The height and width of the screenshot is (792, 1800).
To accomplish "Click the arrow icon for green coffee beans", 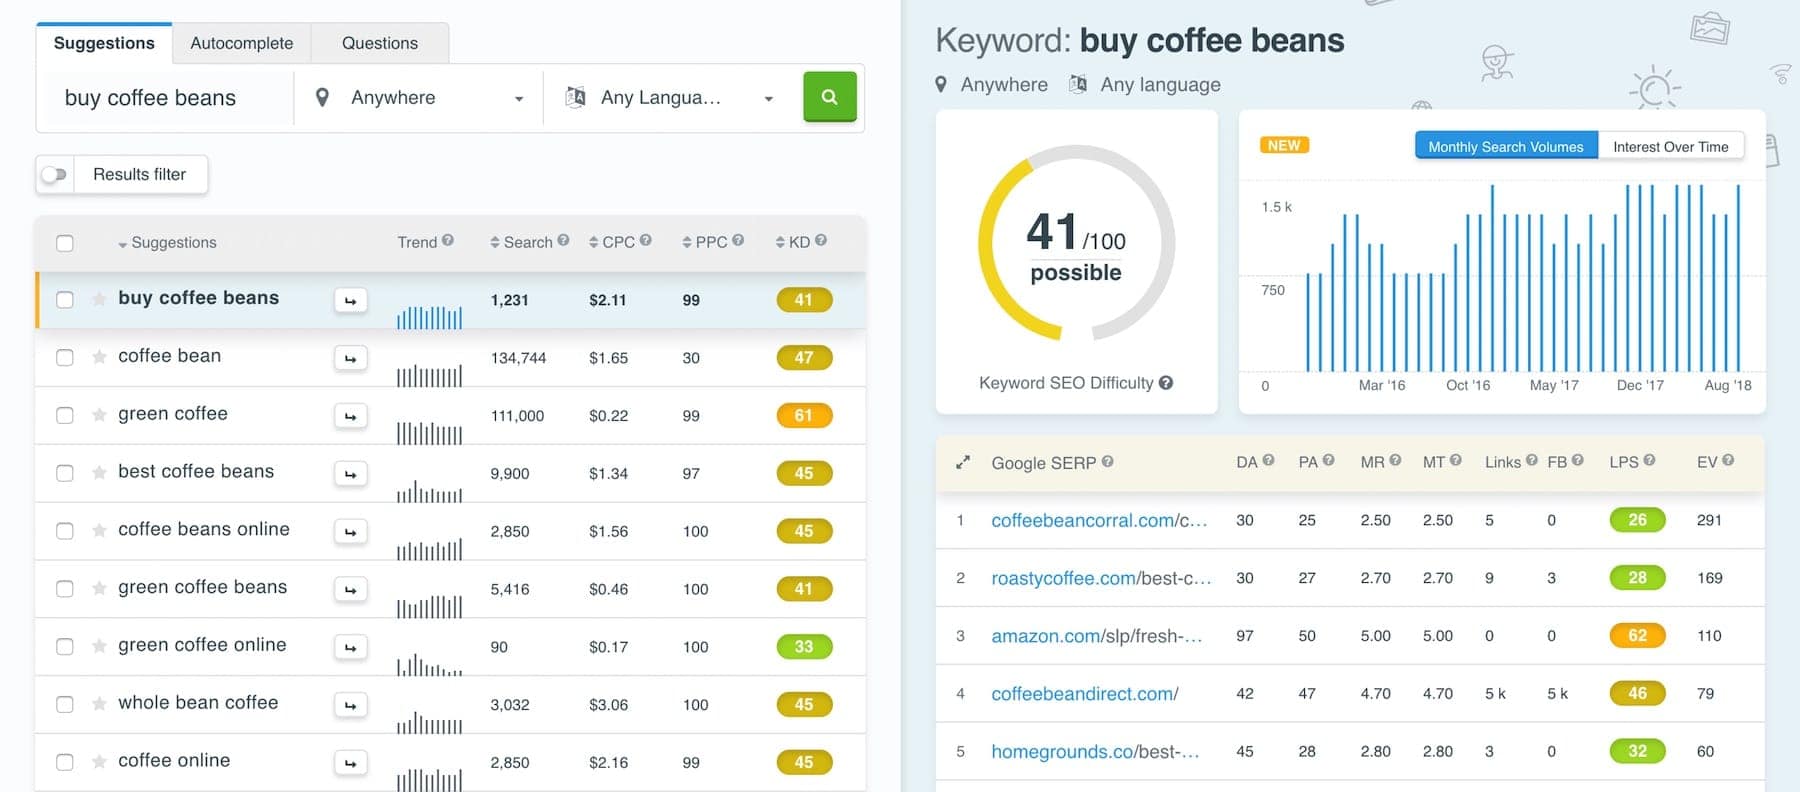I will tap(350, 590).
